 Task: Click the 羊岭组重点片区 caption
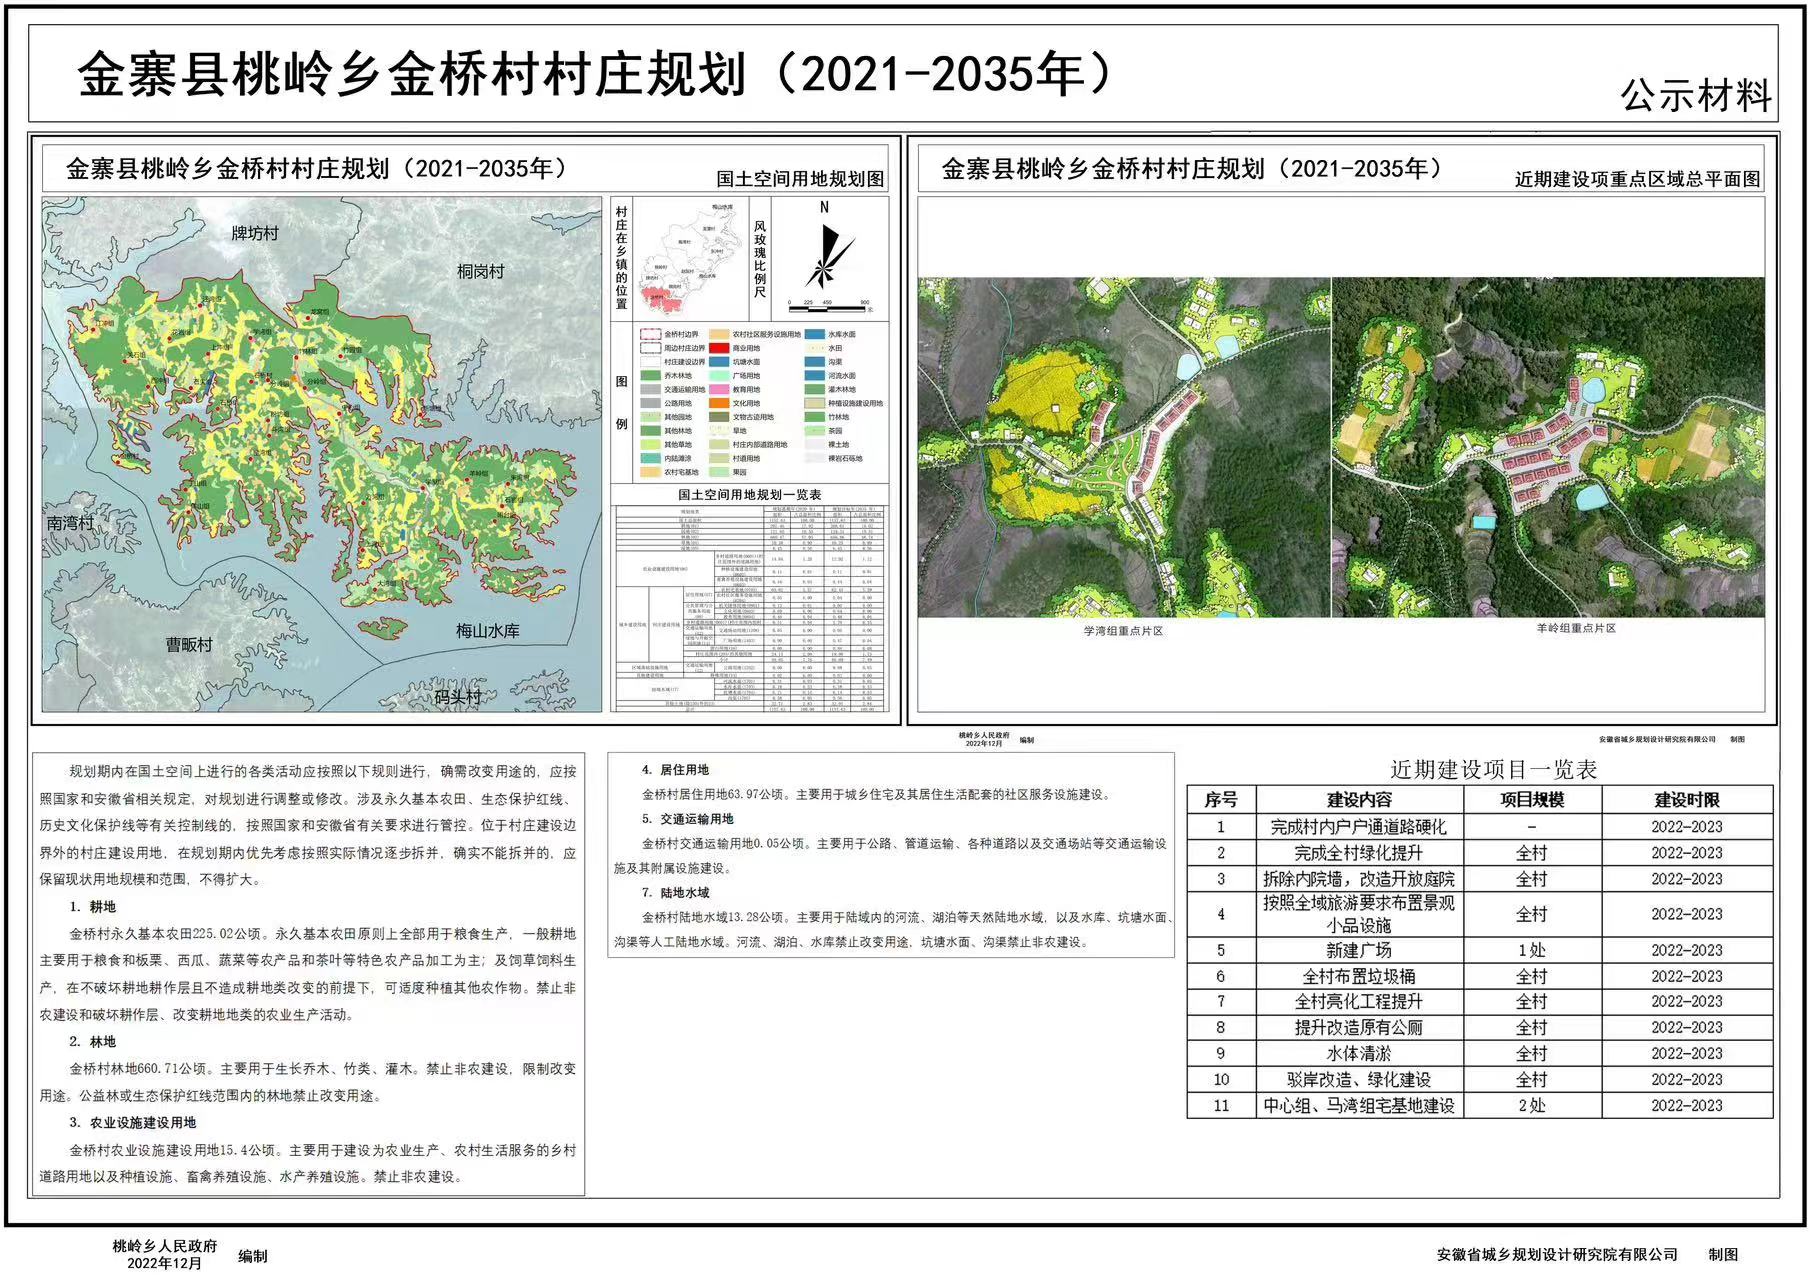(1576, 628)
